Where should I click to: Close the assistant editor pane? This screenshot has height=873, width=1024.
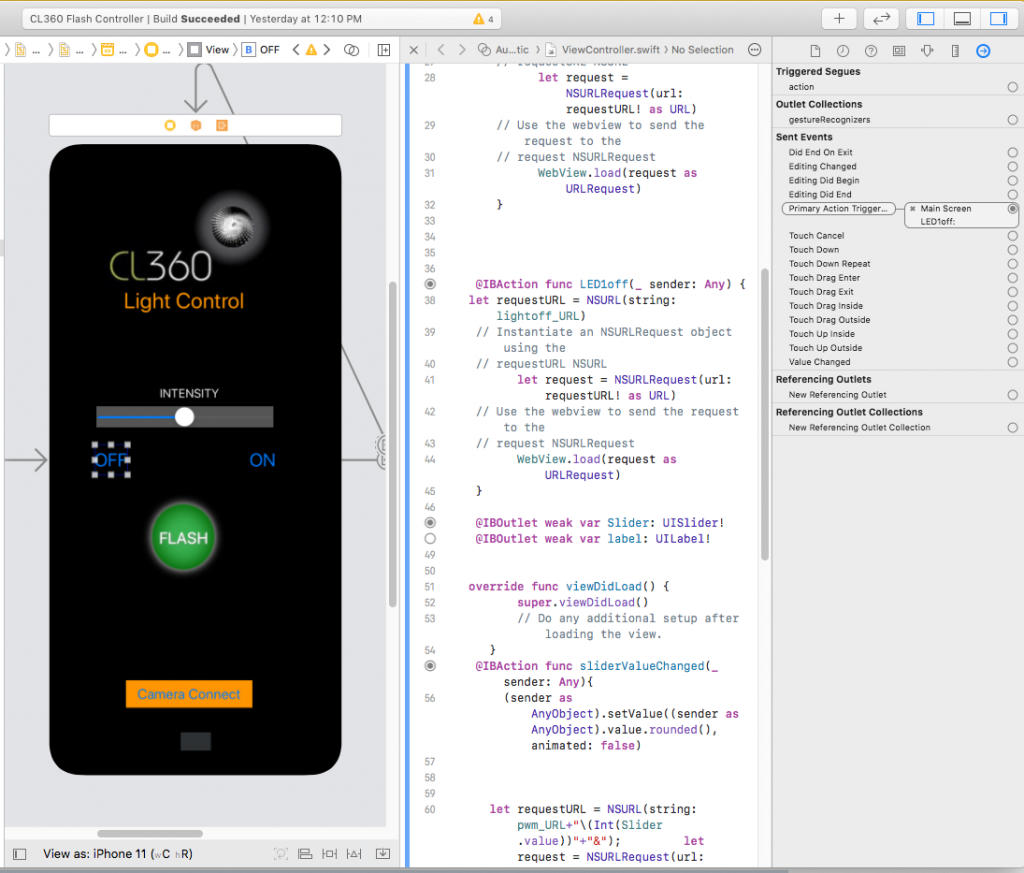413,50
